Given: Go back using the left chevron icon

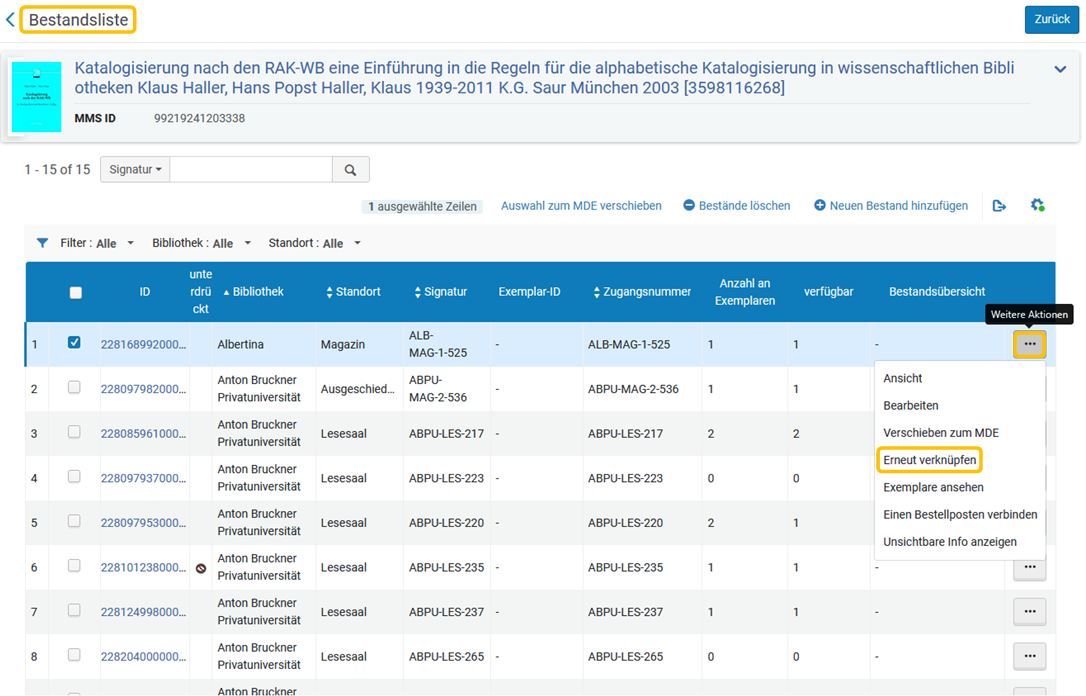Looking at the screenshot, I should 10,19.
